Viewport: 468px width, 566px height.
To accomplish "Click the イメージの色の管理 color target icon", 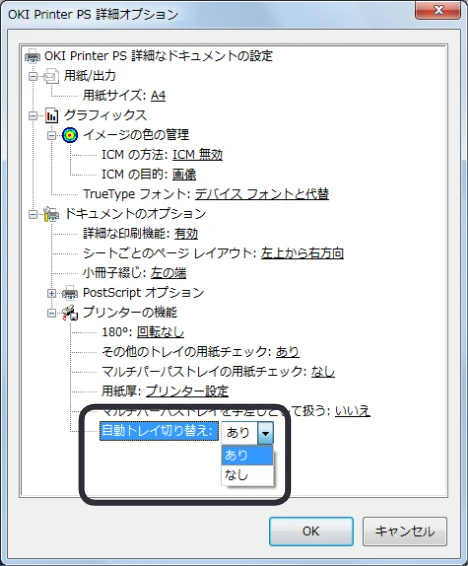I will point(70,135).
